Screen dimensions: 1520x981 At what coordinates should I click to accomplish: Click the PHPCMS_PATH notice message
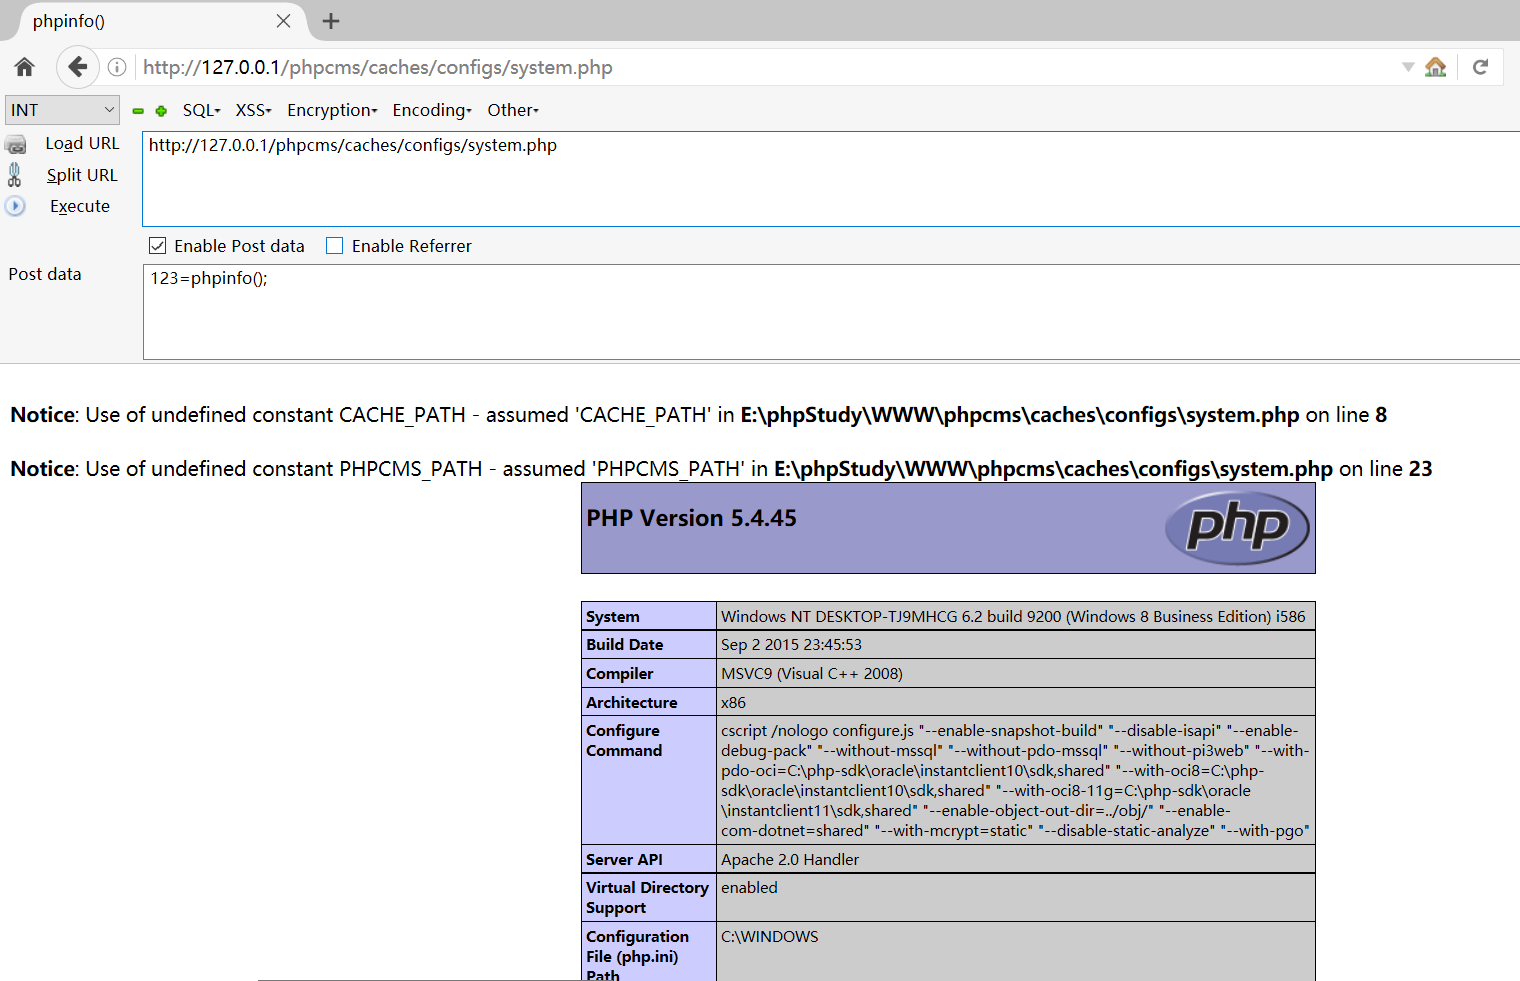tap(721, 469)
